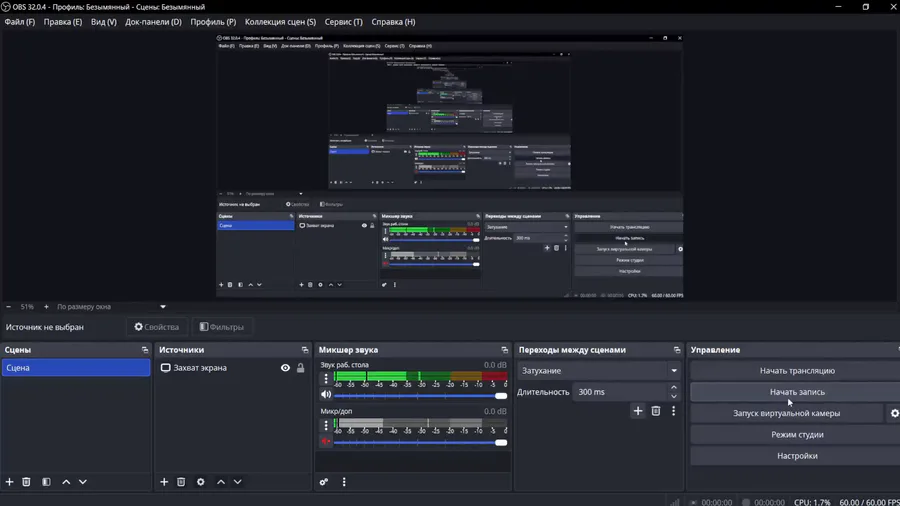Click Начать трансляцию button
This screenshot has width=900, height=506.
pos(797,371)
